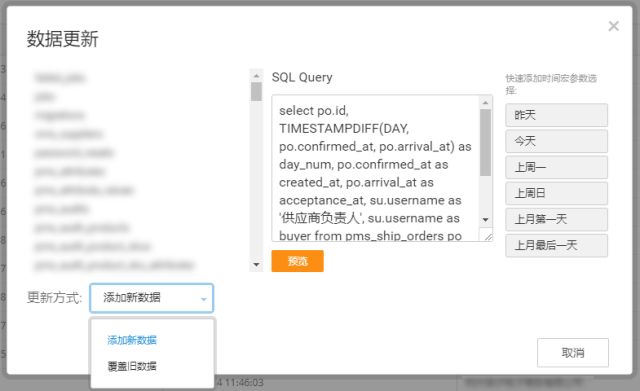Click the SQL text area's scroll-down arrow
The height and width of the screenshot is (391, 640).
click(485, 220)
